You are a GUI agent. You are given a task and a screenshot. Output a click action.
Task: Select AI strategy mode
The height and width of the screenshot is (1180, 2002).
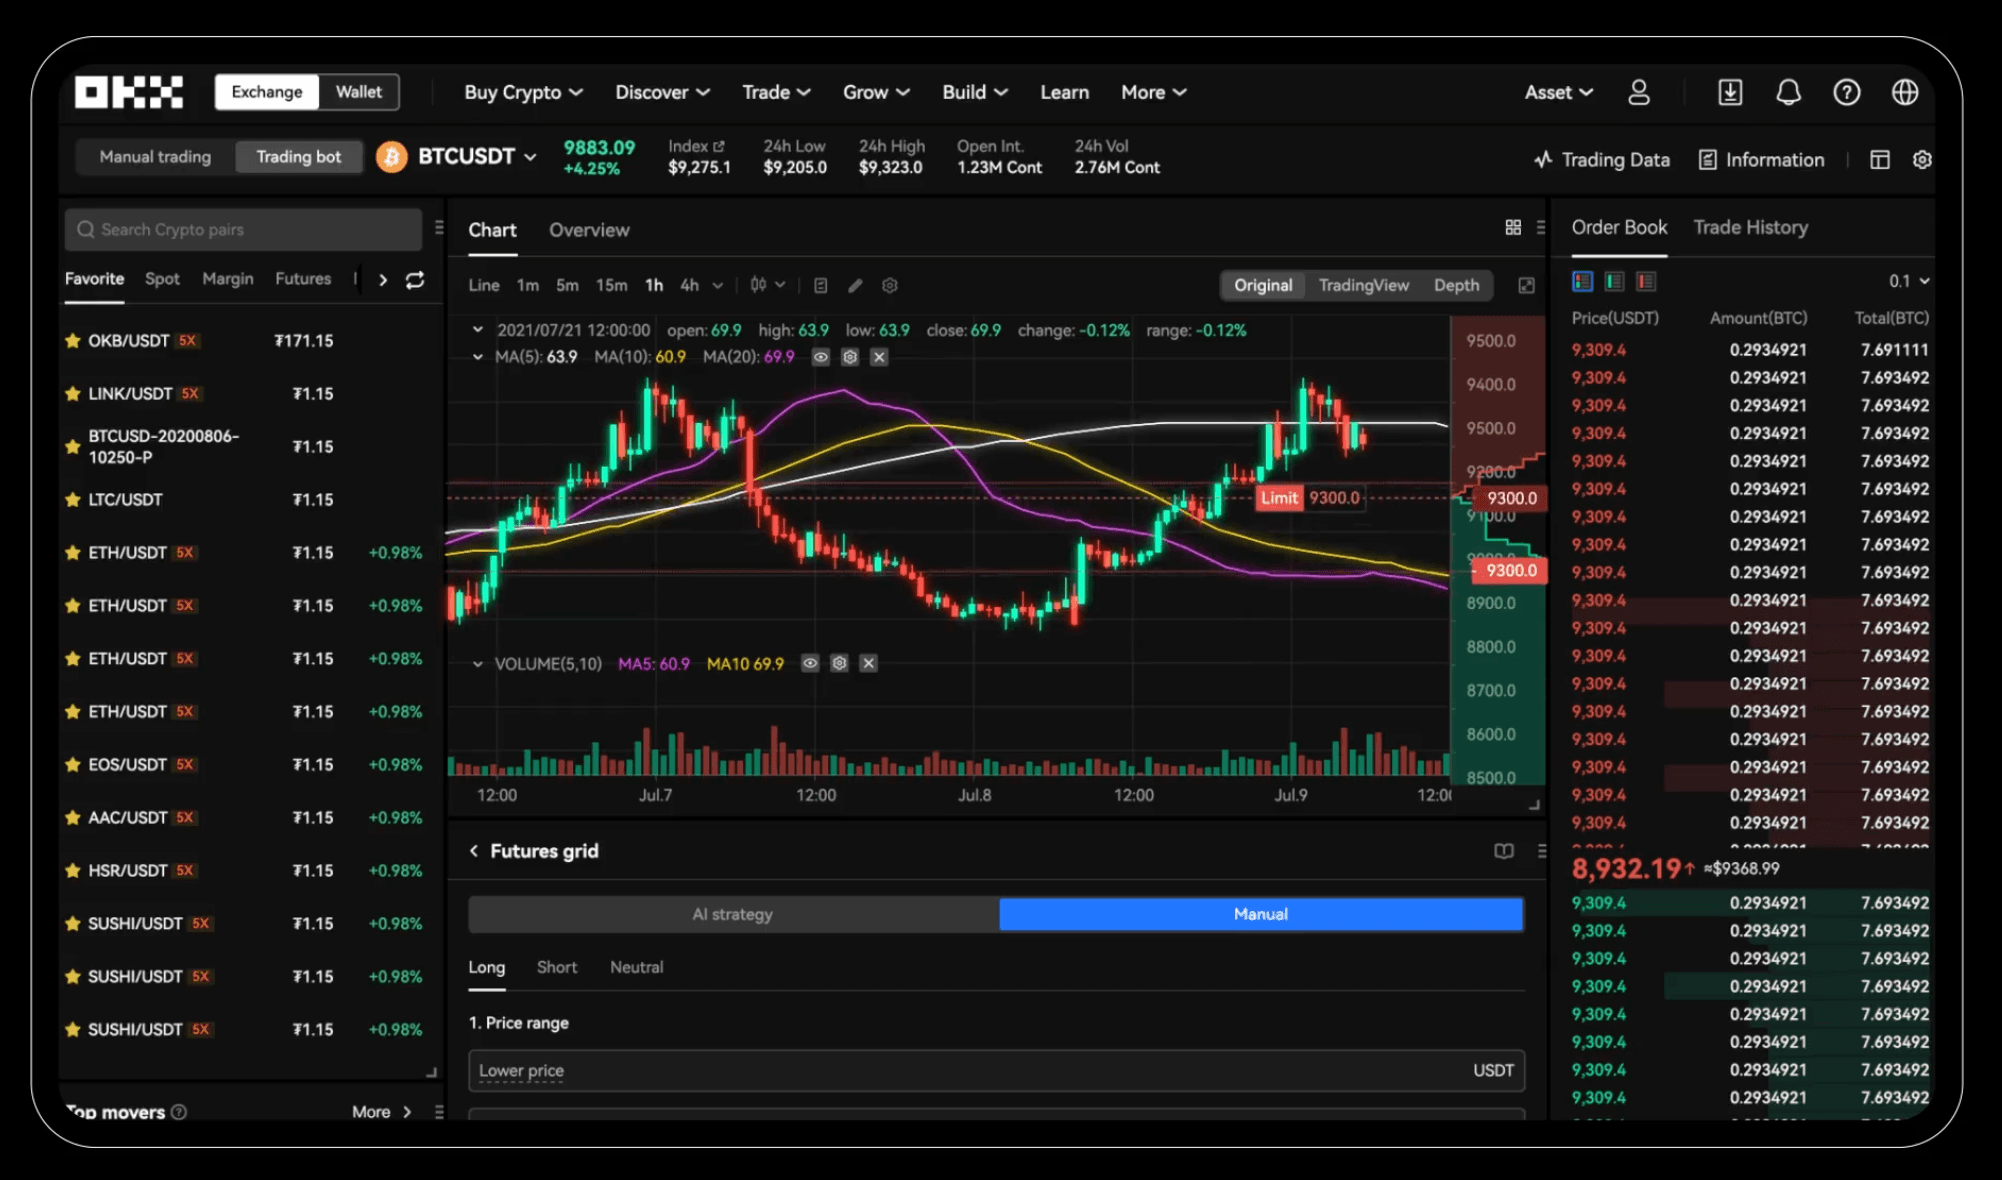point(733,914)
